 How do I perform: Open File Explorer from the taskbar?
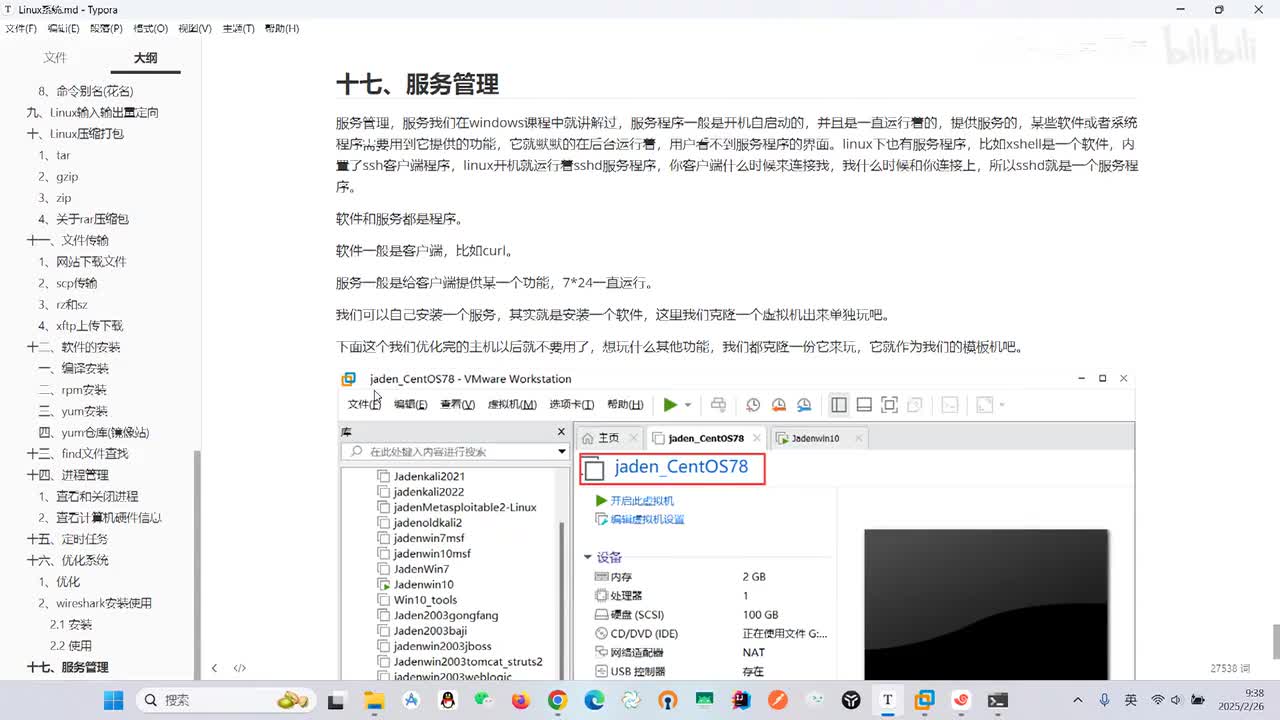coord(374,700)
